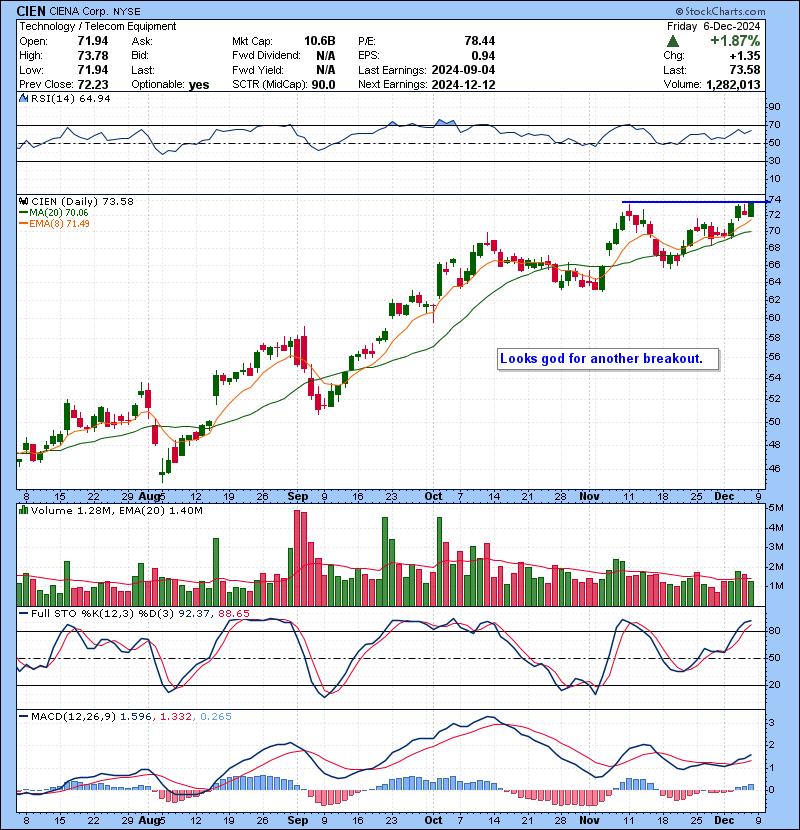Click the RSI(14) line icon

(23, 98)
